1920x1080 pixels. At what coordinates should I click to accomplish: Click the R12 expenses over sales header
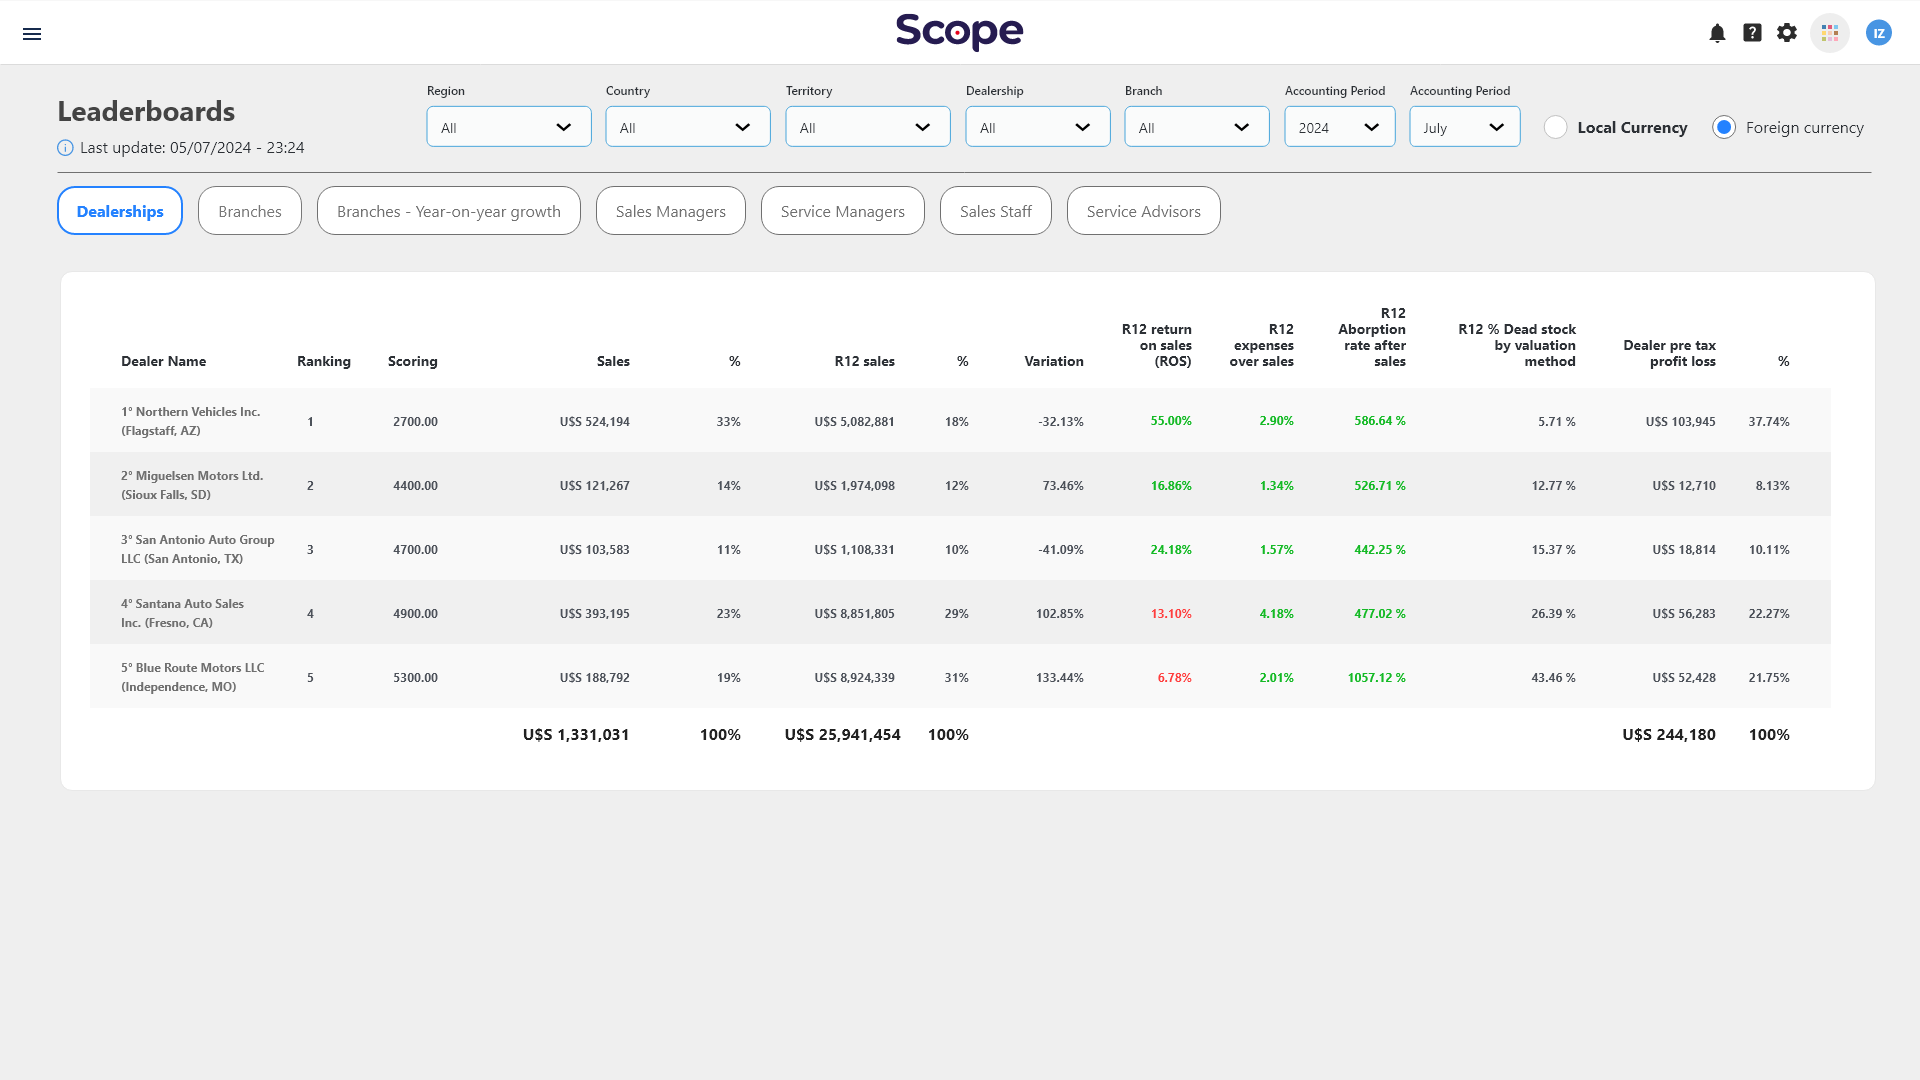tap(1262, 345)
